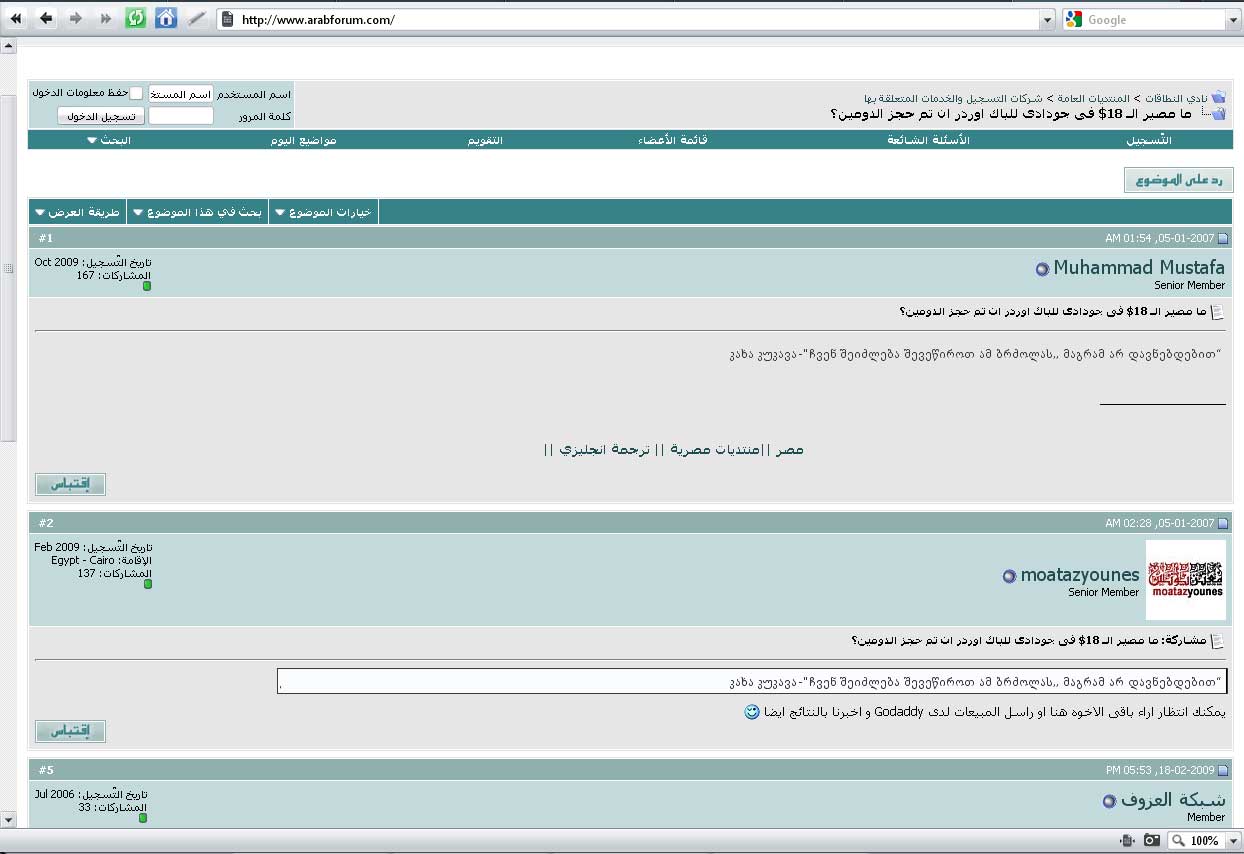Open the zoom level dropdown arrow
The width and height of the screenshot is (1244, 854).
[1233, 841]
